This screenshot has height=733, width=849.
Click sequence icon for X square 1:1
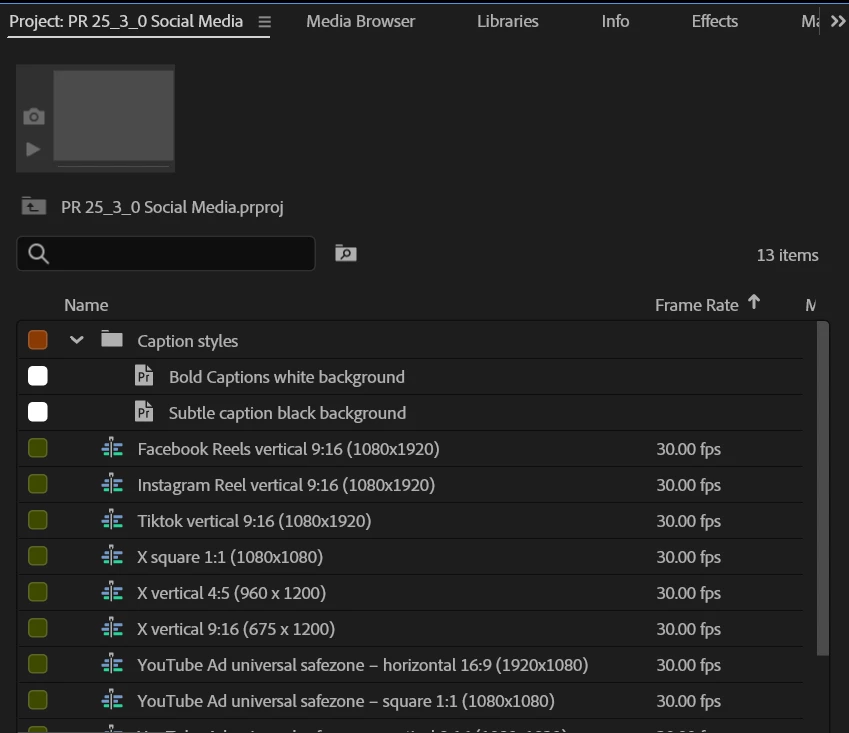(112, 556)
